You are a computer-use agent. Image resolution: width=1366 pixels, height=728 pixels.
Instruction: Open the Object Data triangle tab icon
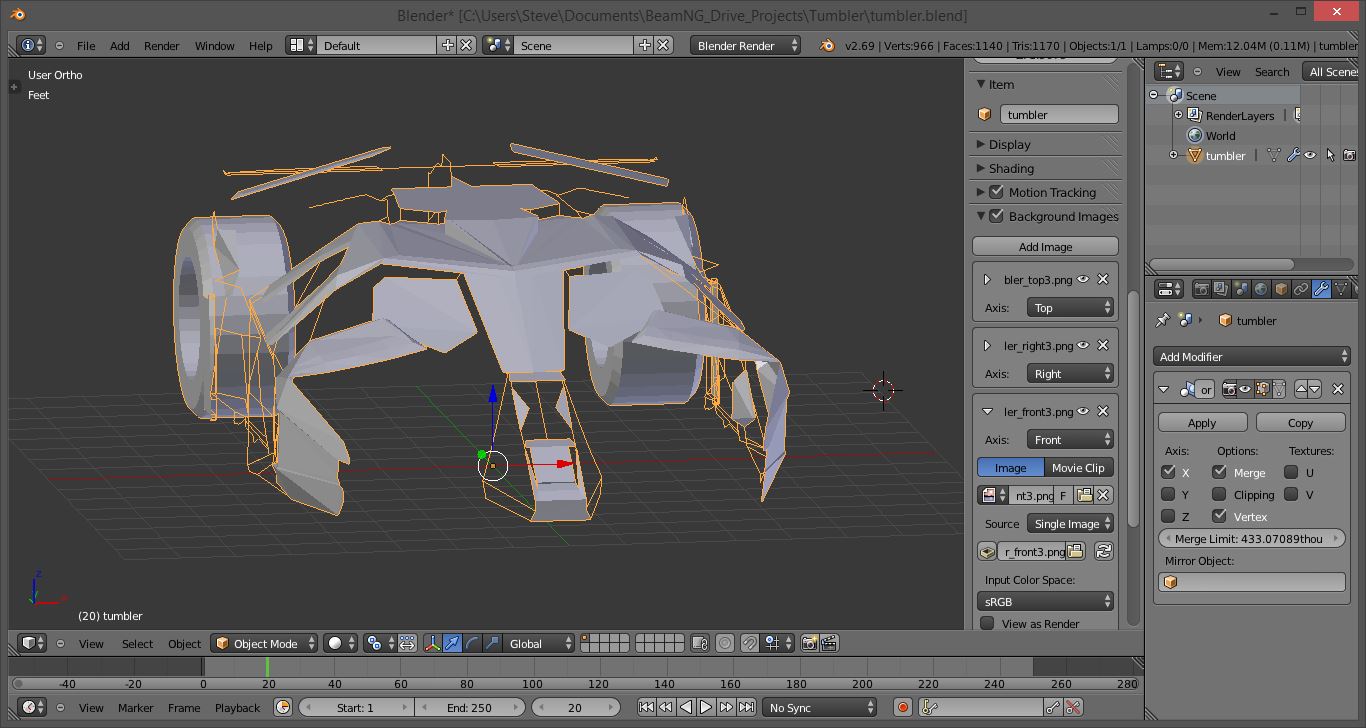[x=1341, y=289]
